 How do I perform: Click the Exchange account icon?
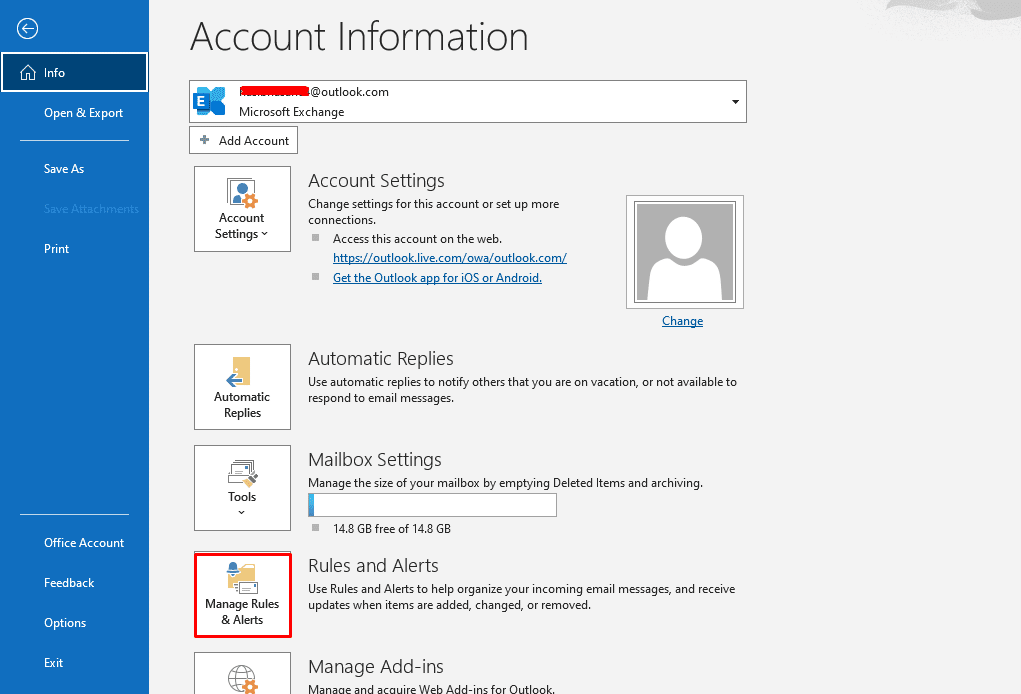(x=210, y=102)
